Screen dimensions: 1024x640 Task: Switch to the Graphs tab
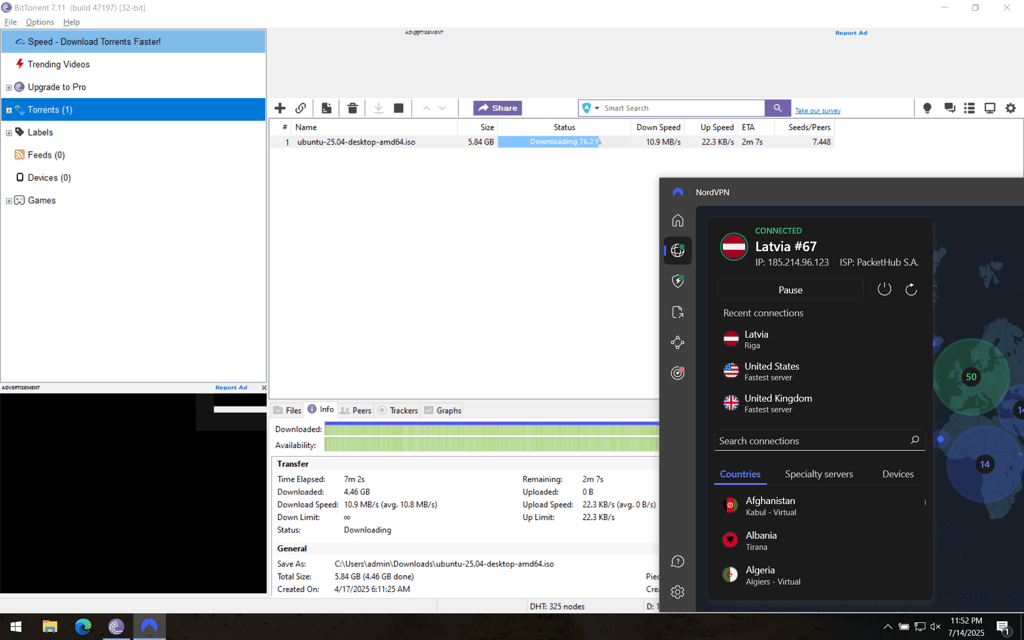443,410
